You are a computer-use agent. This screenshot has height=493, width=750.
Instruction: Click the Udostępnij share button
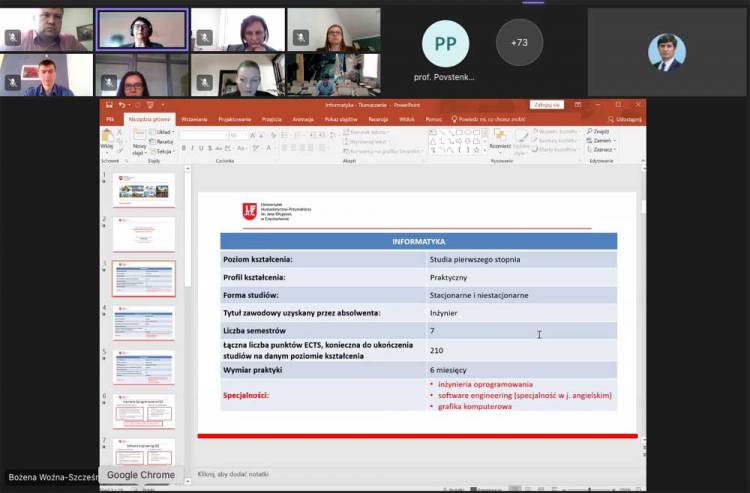627,119
